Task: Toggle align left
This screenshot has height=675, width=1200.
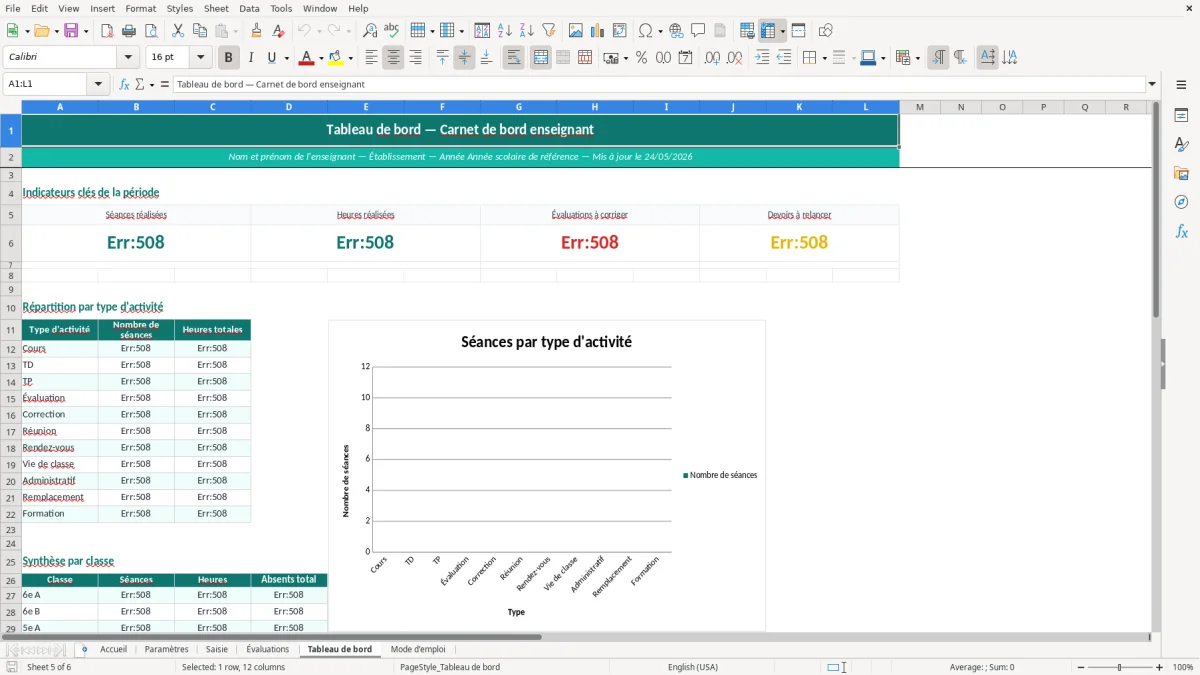Action: [x=371, y=58]
